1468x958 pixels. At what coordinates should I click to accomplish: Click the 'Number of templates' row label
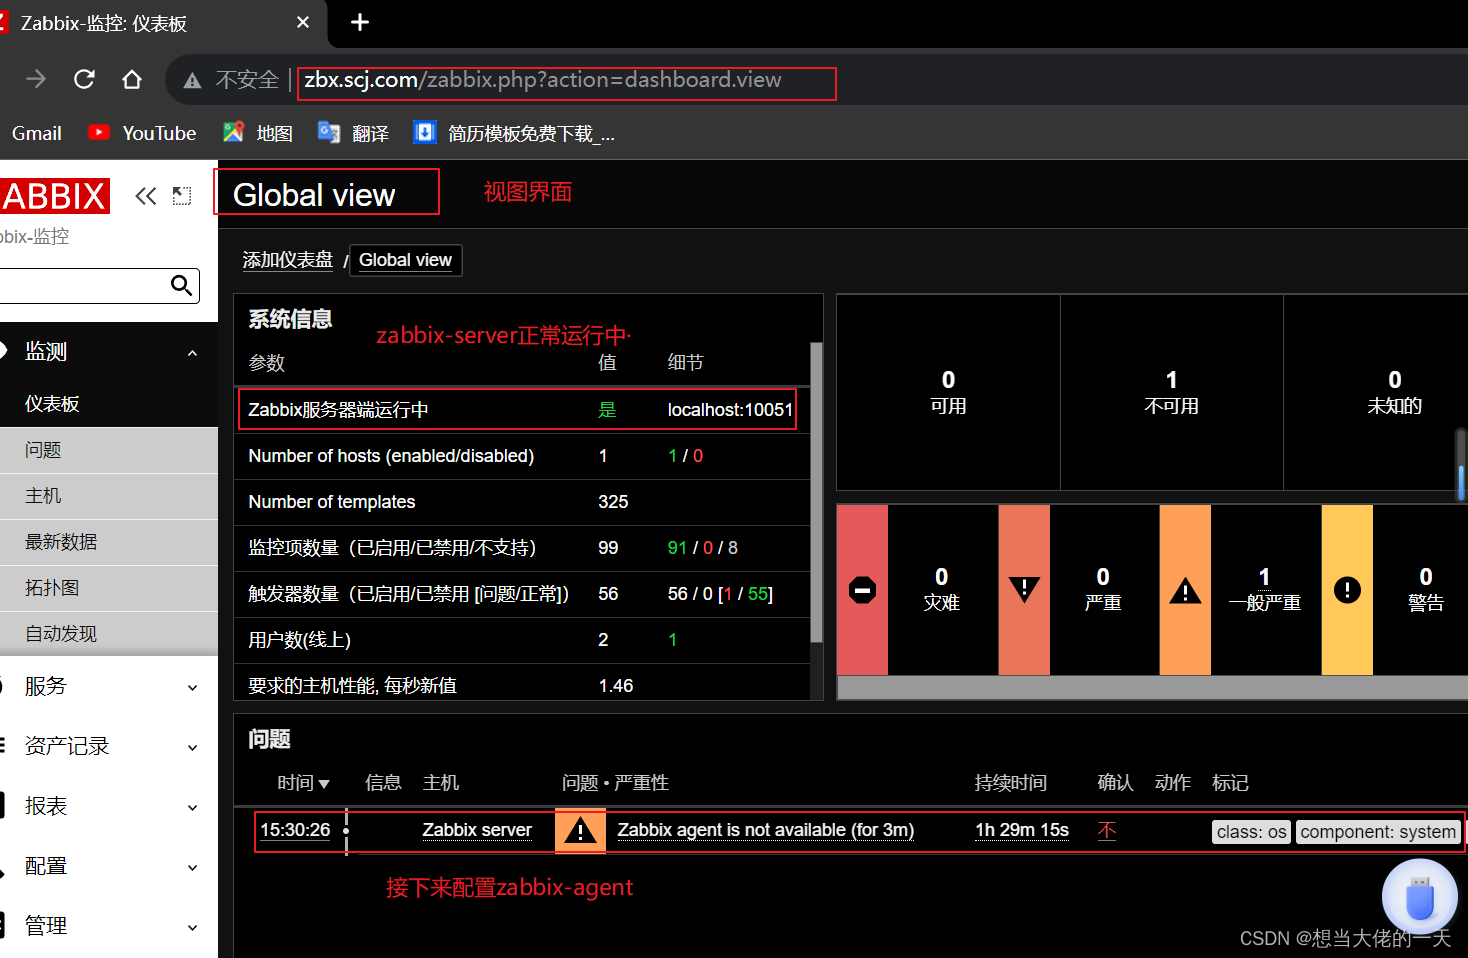(332, 502)
